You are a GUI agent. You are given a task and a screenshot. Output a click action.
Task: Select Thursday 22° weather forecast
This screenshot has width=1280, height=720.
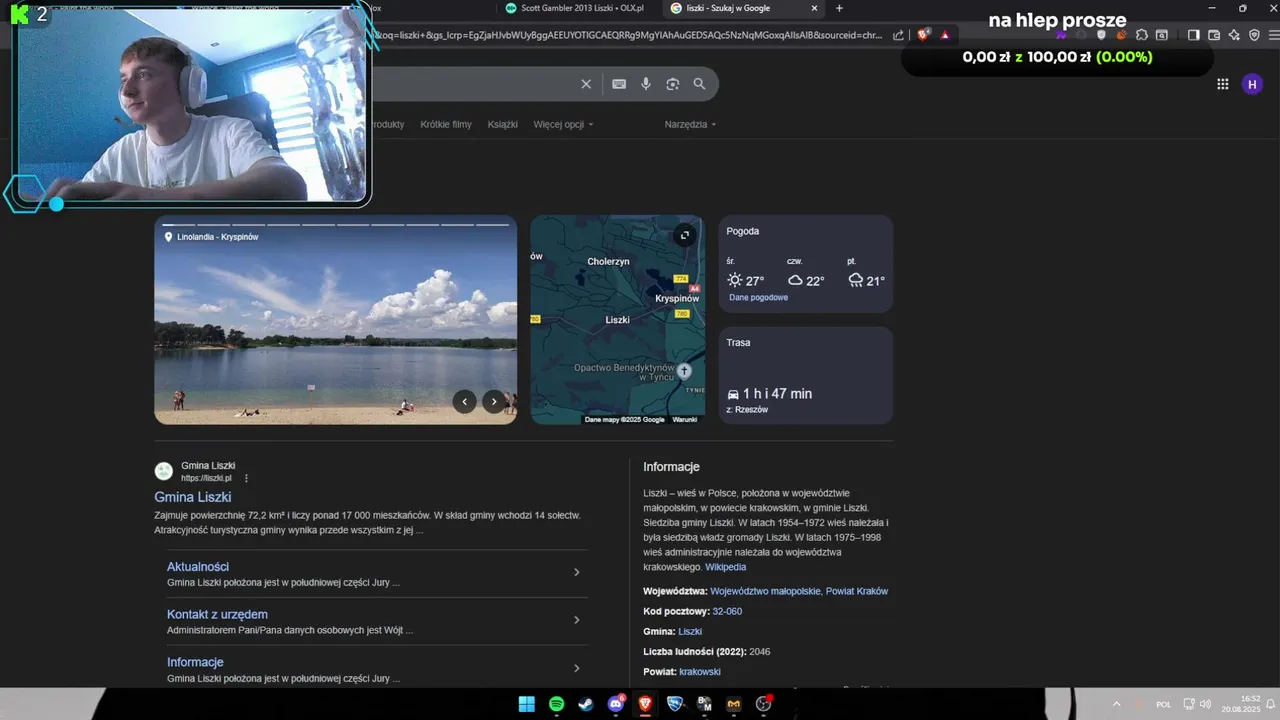806,273
